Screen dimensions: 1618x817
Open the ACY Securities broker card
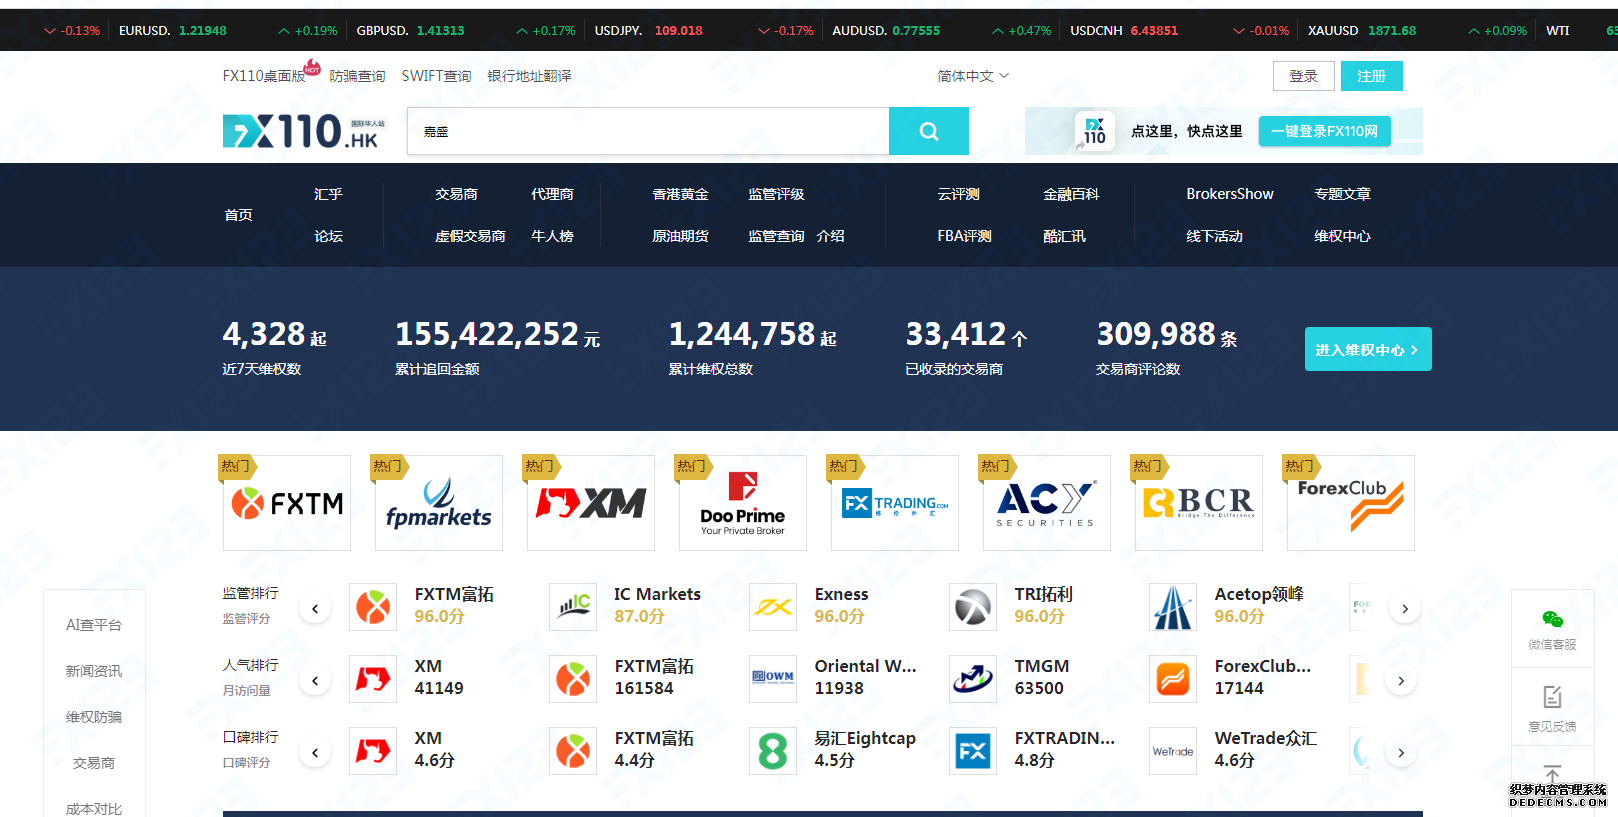[1047, 503]
